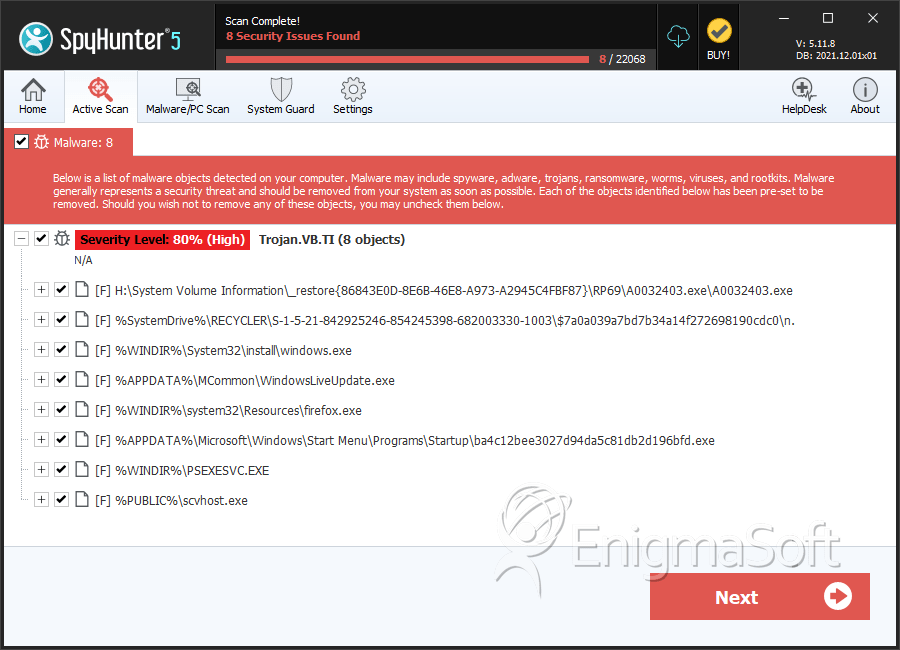Expand the PSEXESVC.EXE entry

(41, 470)
